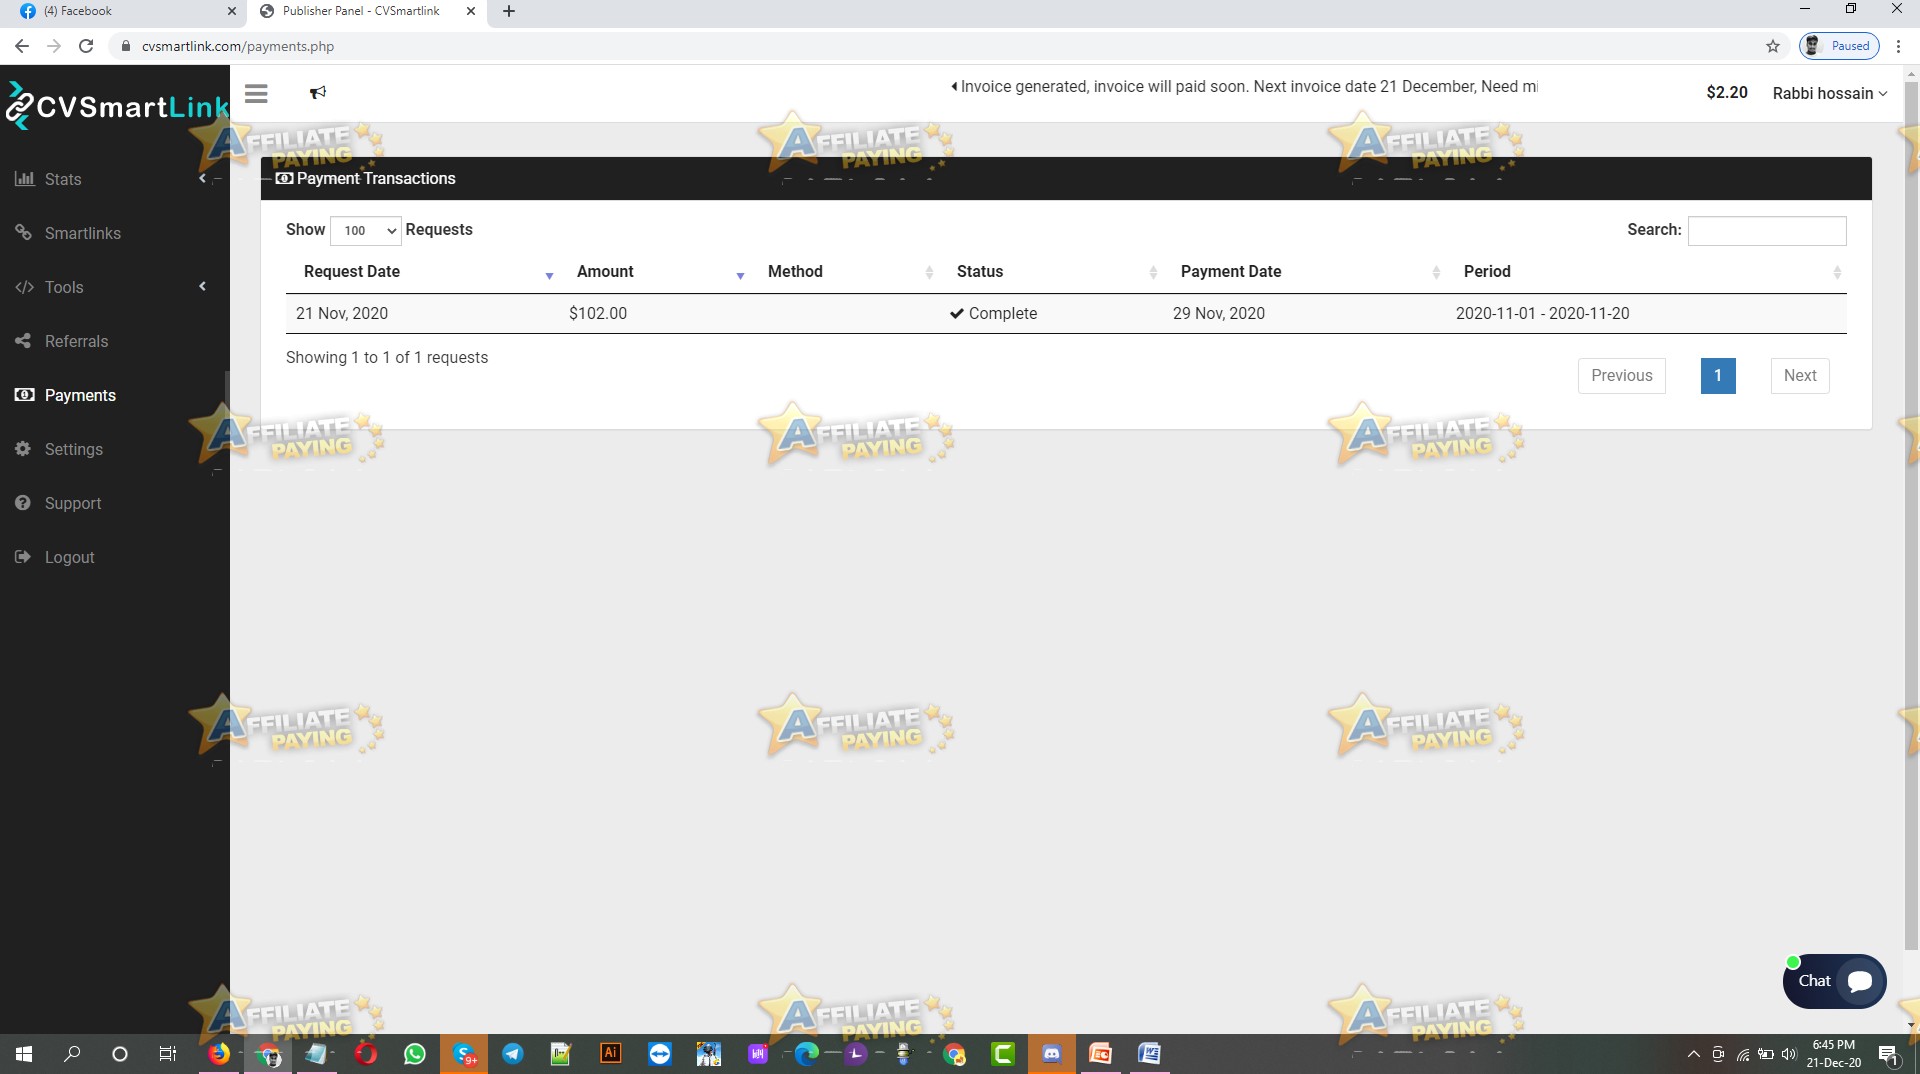1920x1074 pixels.
Task: Go back in browser history
Action: 22,46
